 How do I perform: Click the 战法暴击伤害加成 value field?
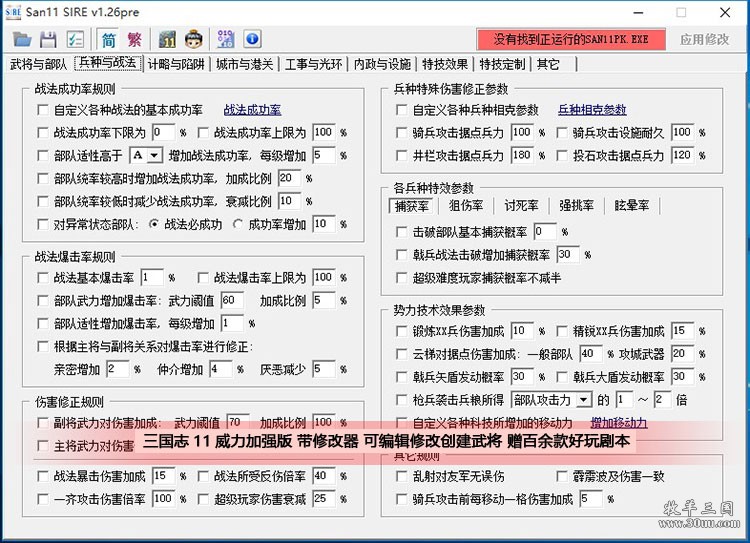(x=163, y=477)
